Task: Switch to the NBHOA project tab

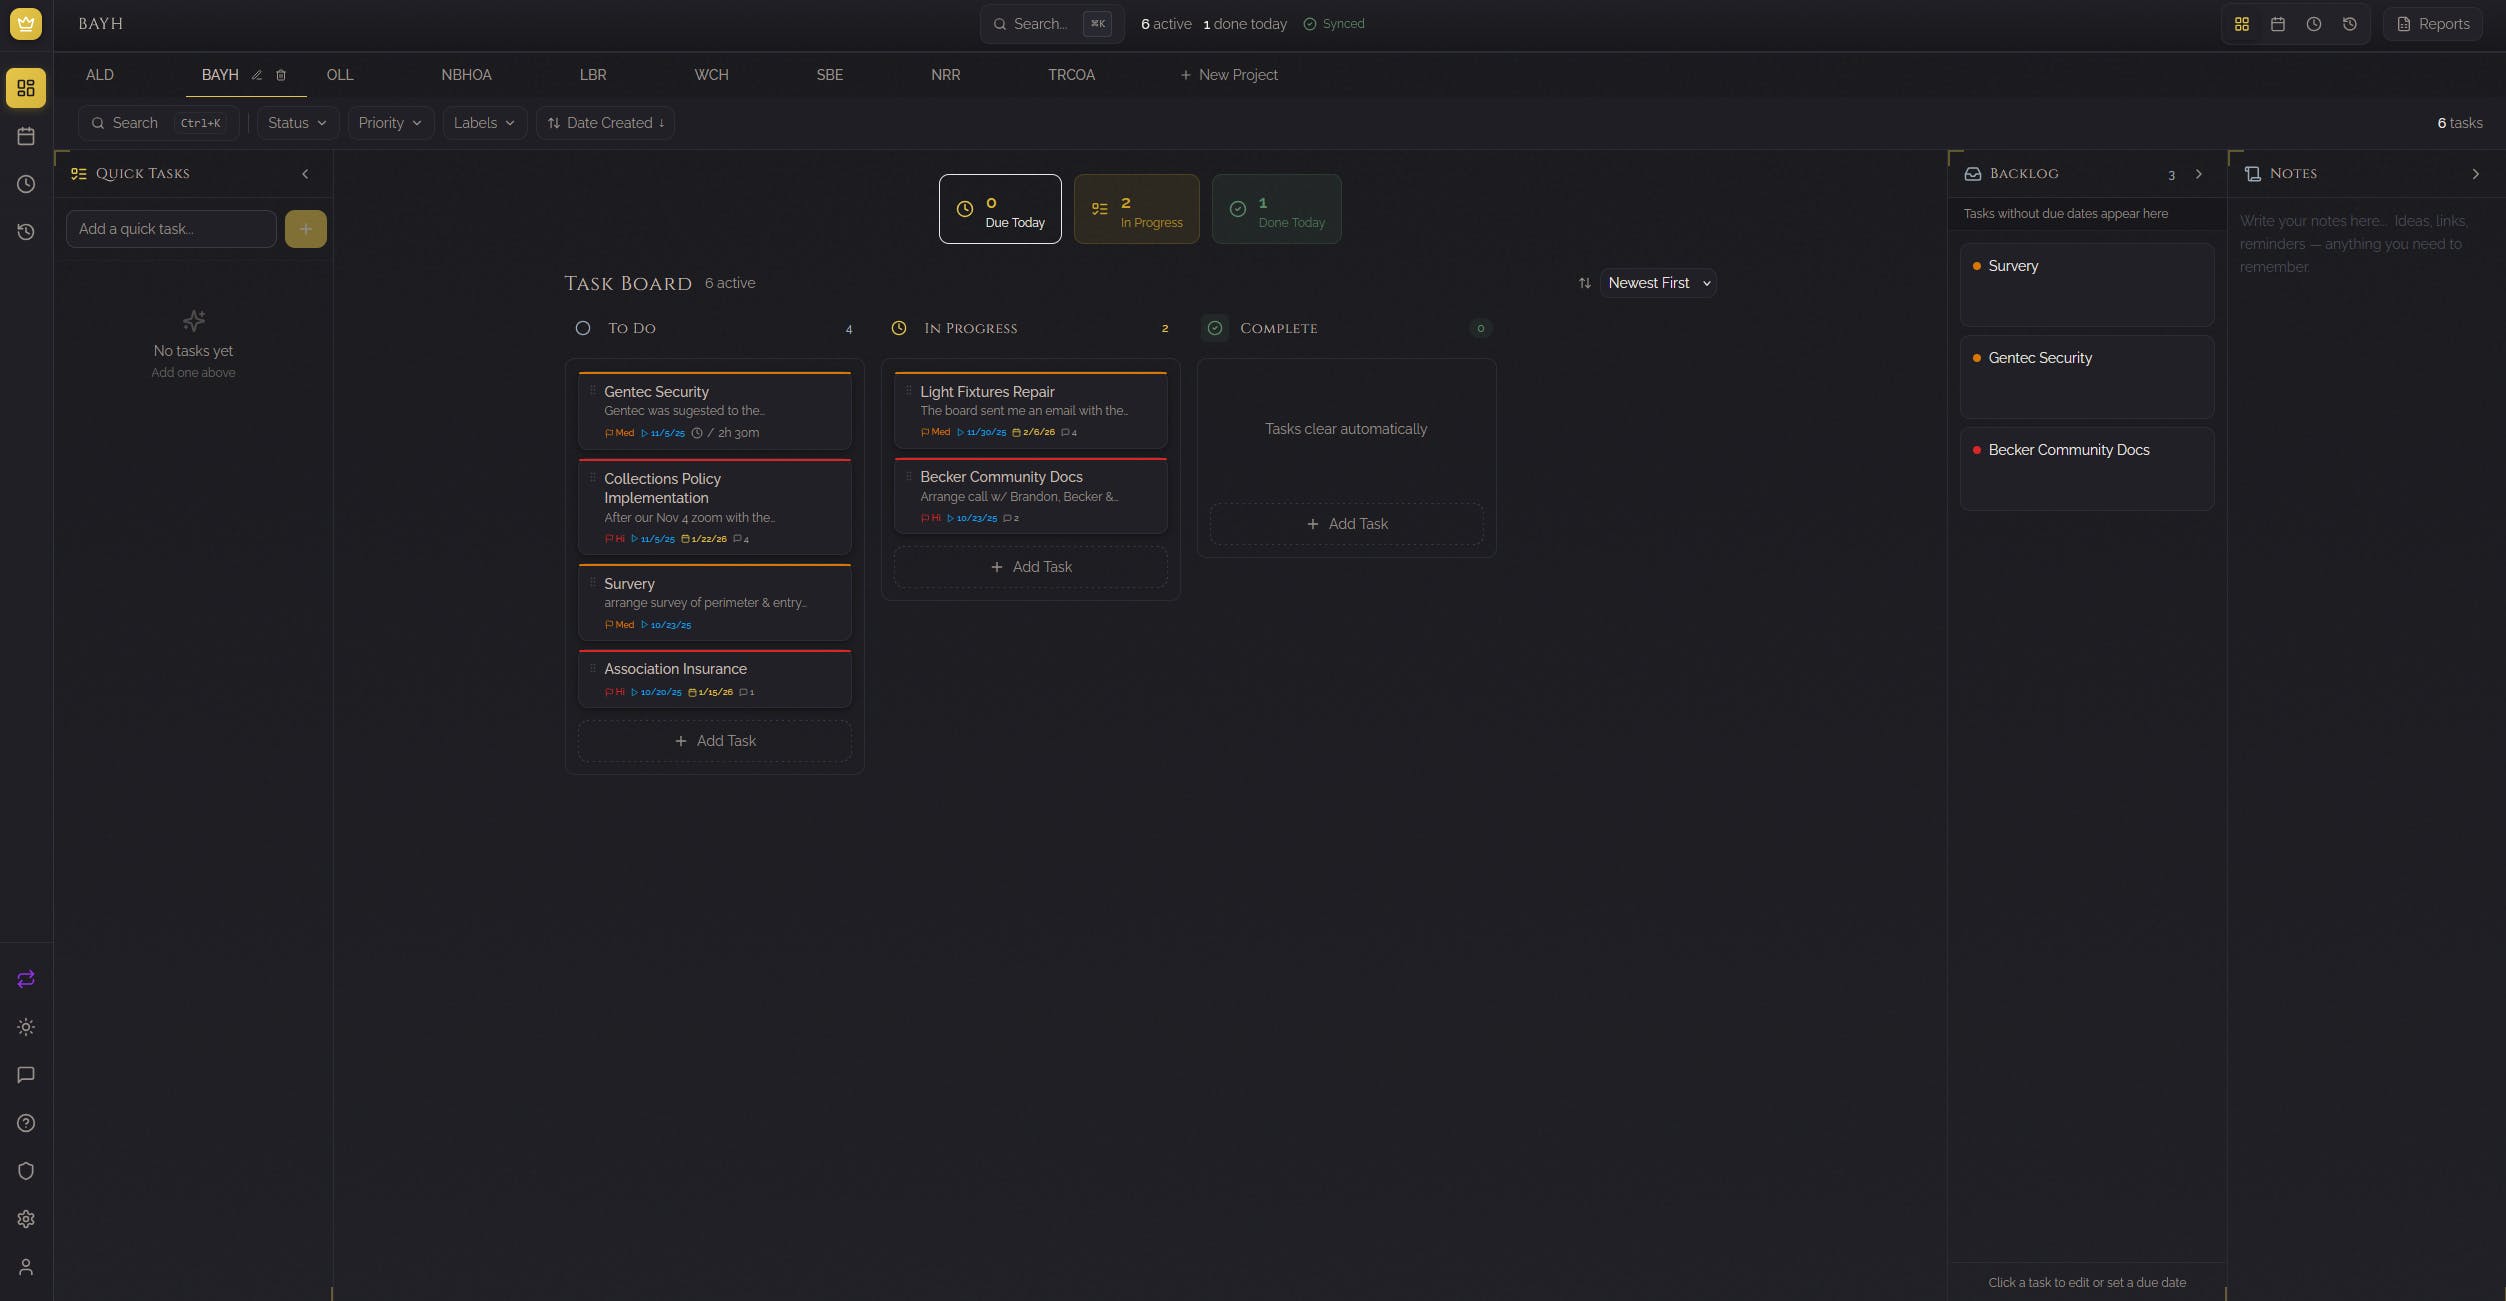Action: coord(466,75)
